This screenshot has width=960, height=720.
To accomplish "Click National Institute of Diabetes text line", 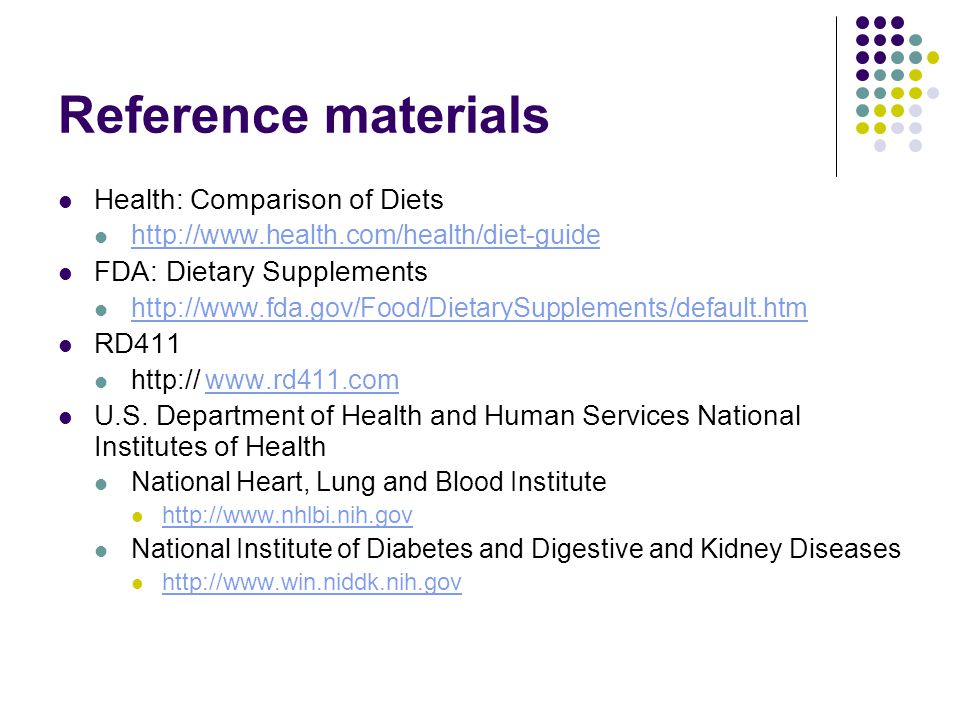I will click(516, 549).
